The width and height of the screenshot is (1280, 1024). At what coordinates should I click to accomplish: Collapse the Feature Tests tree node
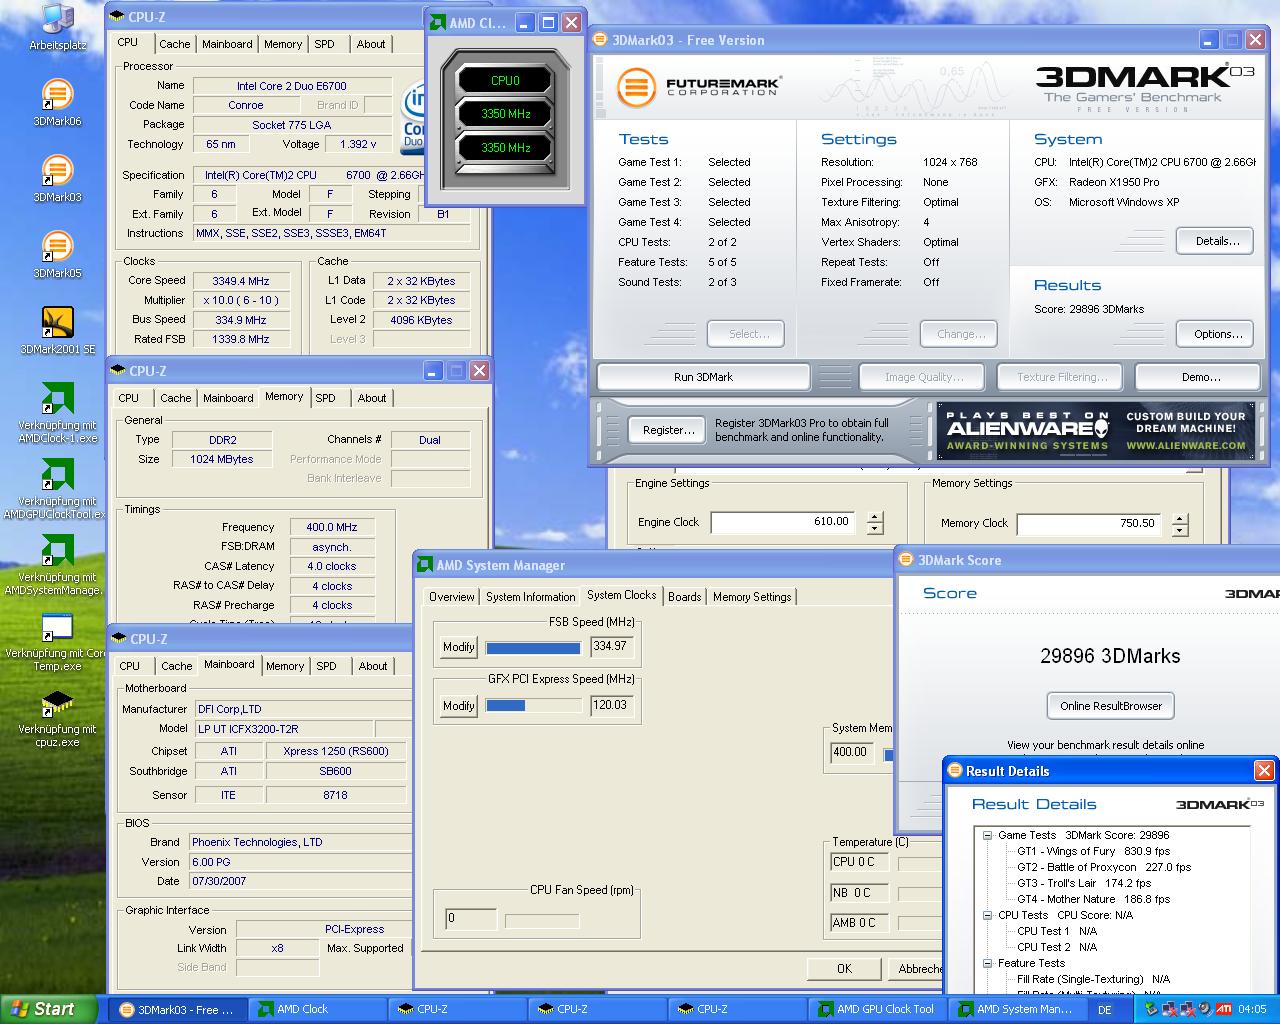987,963
